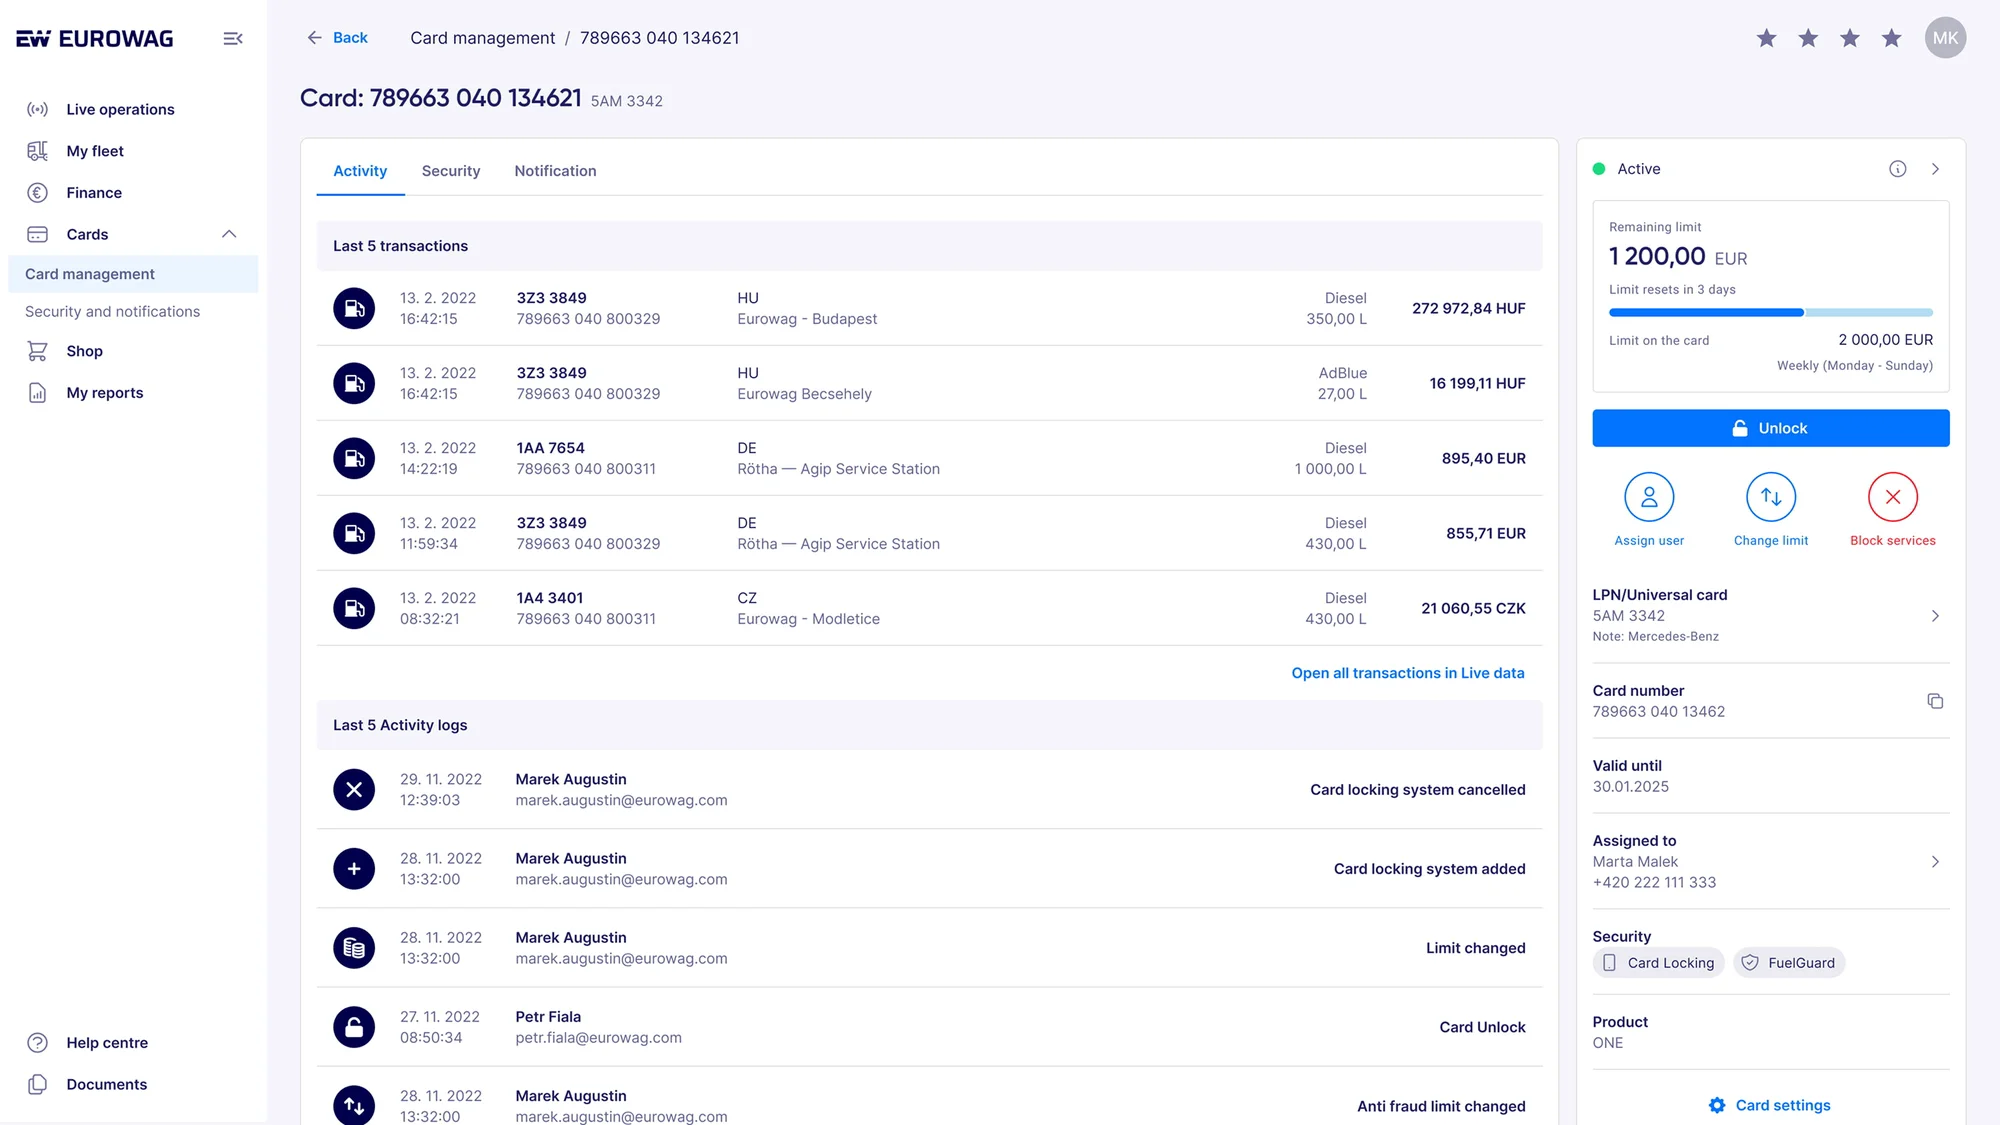Click the Cards credit-card icon

(37, 234)
